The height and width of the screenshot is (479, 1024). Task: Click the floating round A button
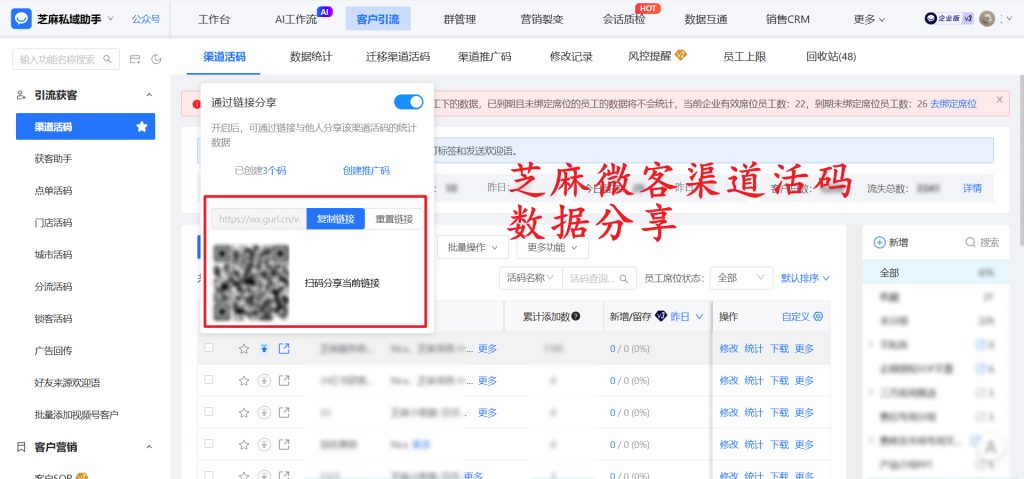(990, 448)
